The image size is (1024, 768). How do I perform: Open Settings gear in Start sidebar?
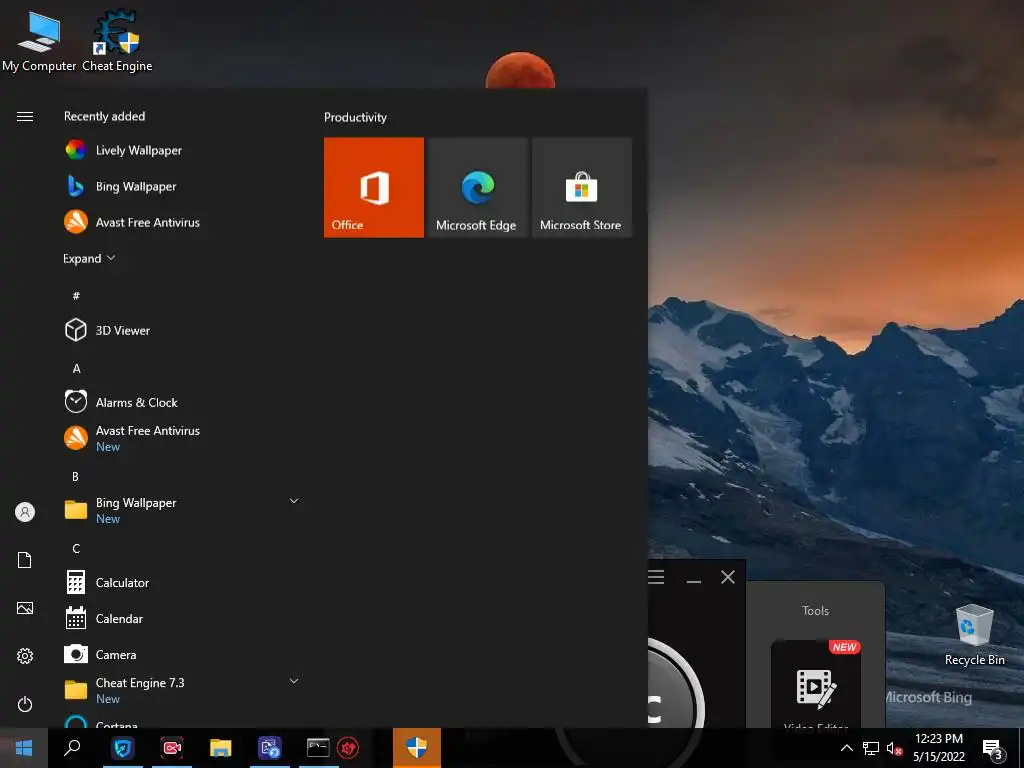click(25, 656)
